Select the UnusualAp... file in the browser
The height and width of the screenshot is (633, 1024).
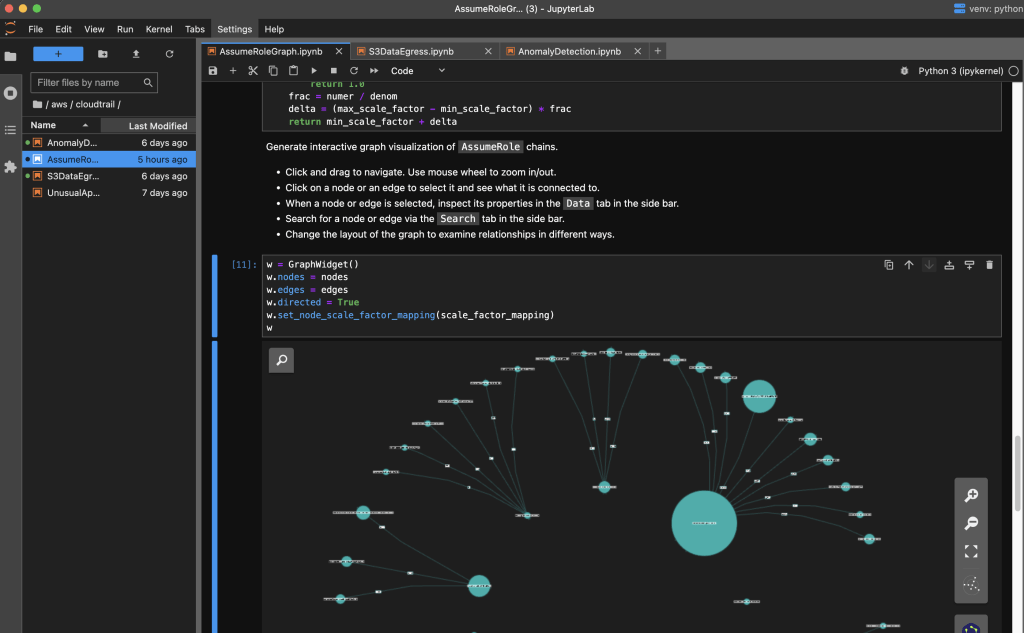click(x=109, y=193)
